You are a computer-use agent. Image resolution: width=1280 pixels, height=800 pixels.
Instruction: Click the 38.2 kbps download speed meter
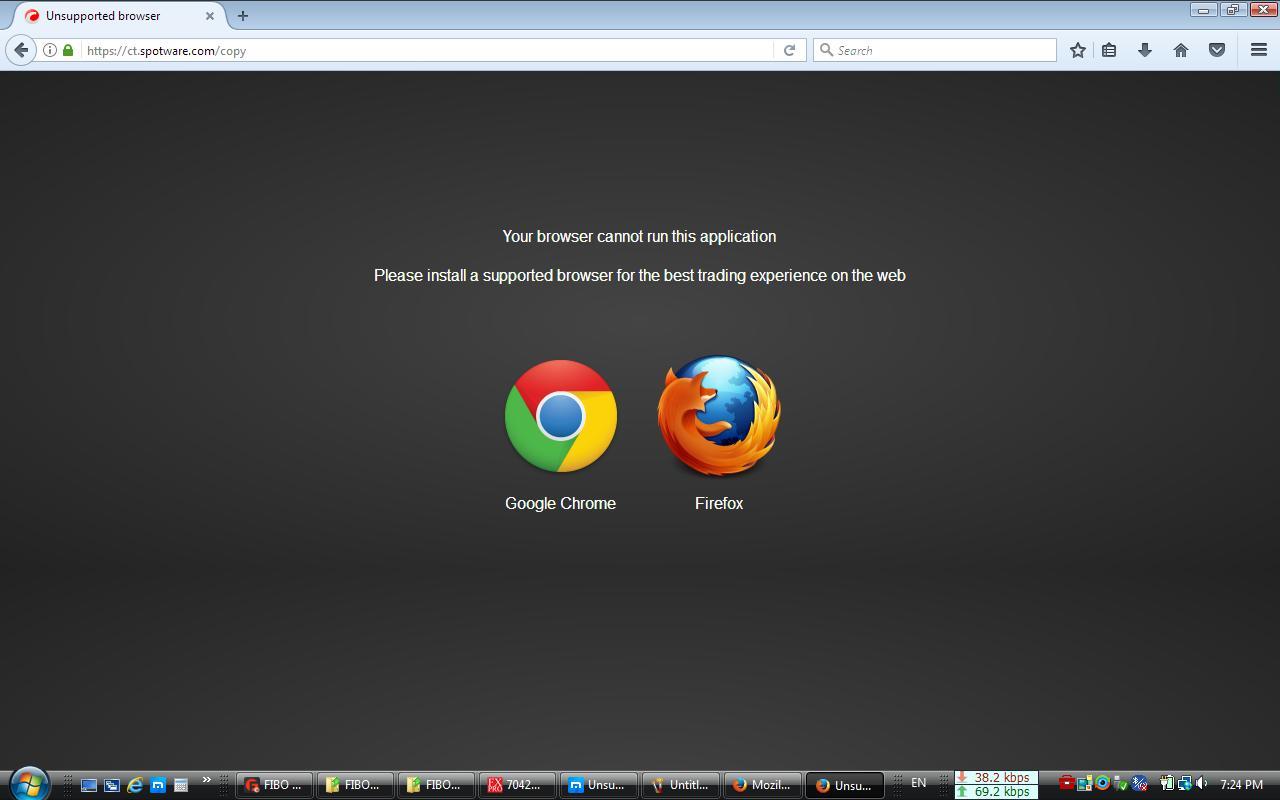[996, 777]
